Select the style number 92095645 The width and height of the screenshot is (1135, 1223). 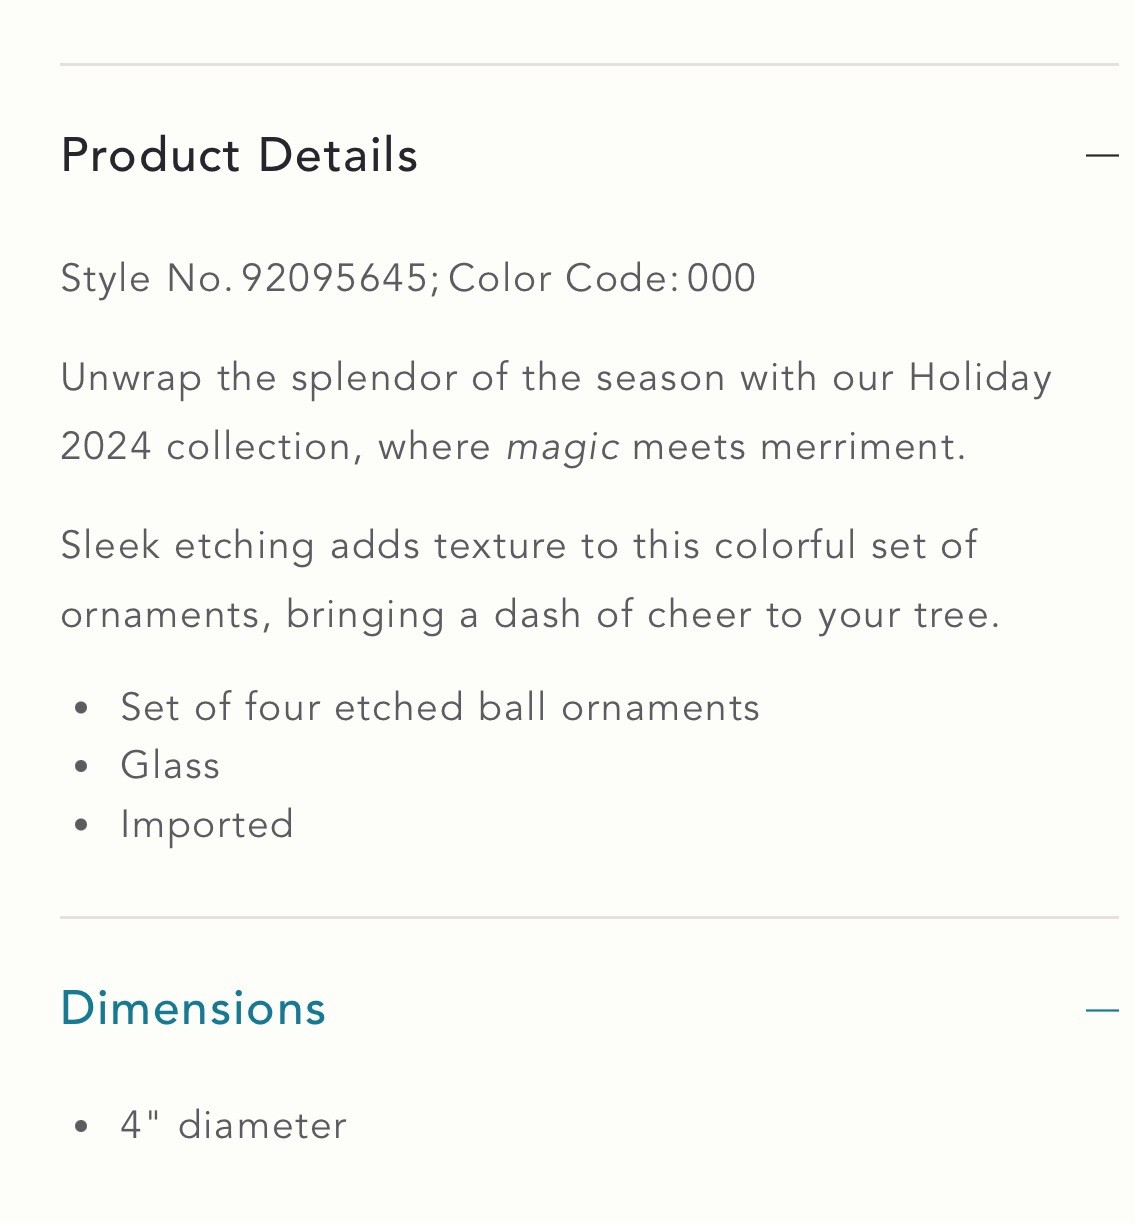[335, 278]
